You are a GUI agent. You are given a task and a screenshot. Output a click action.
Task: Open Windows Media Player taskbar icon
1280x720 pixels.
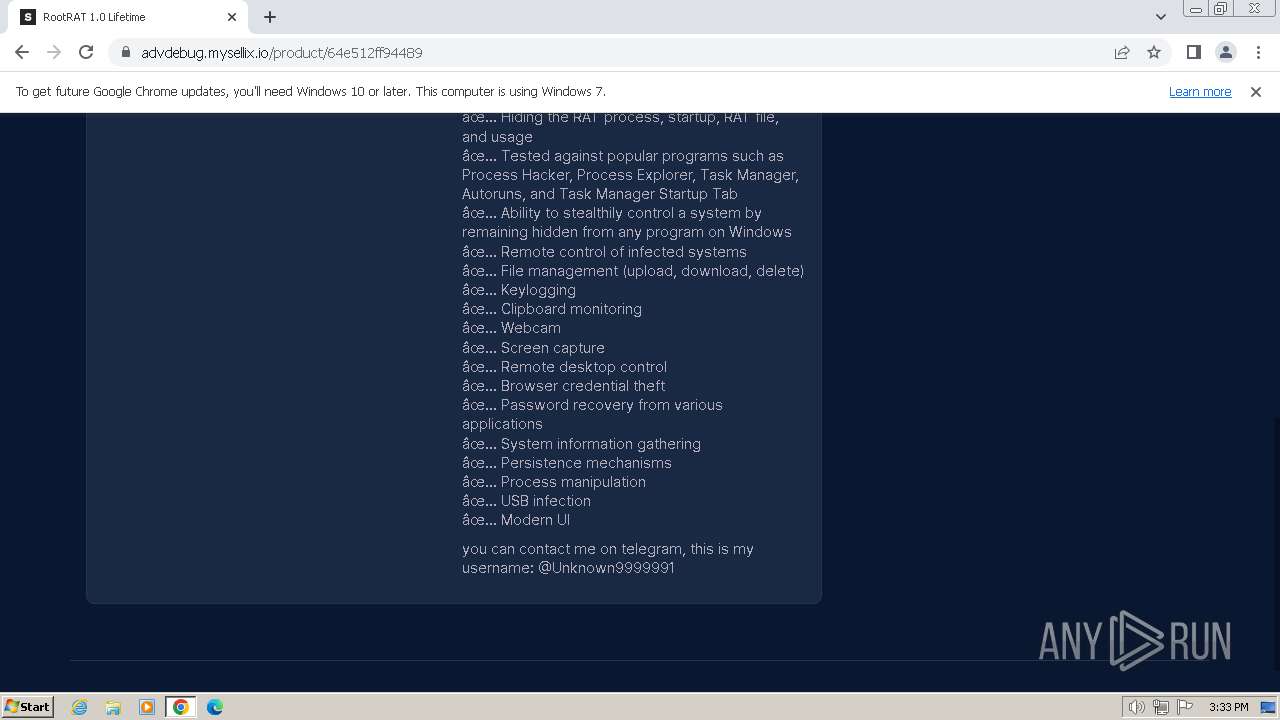tap(147, 707)
